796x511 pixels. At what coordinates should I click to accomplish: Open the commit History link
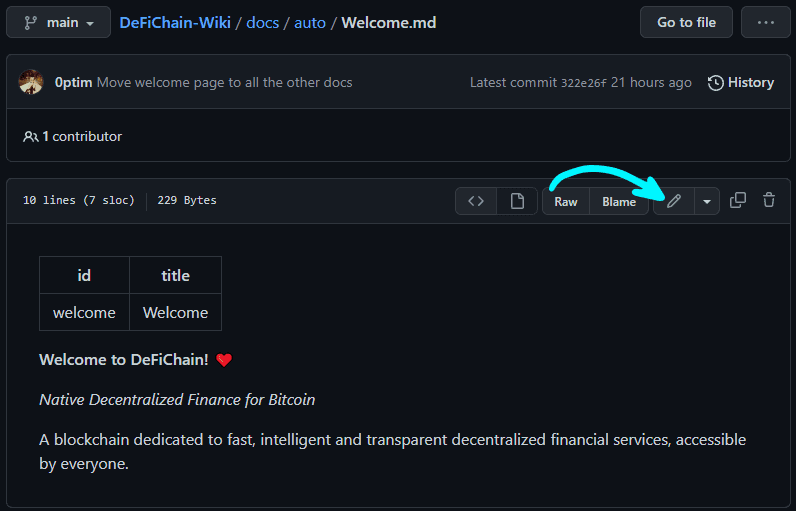point(741,82)
